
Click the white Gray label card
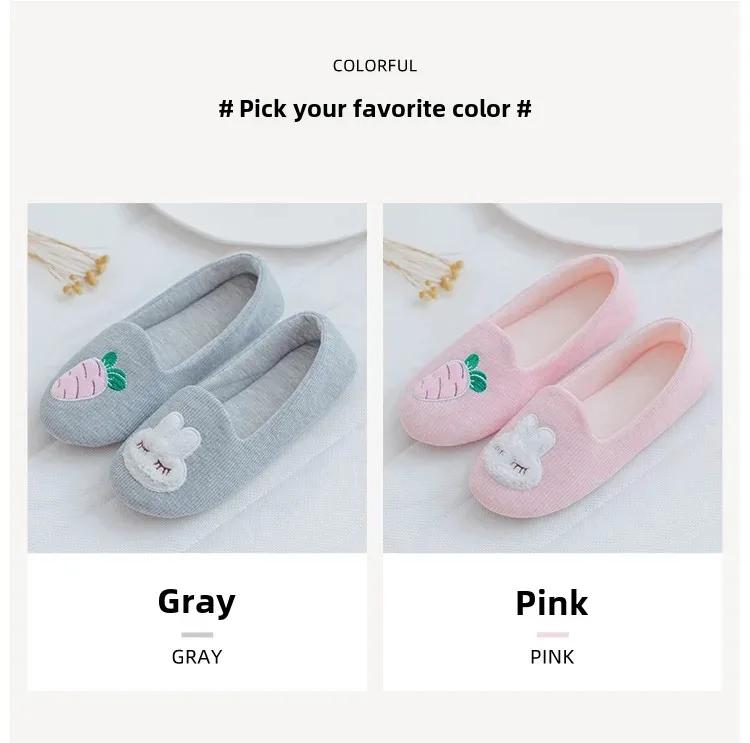pyautogui.click(x=197, y=621)
